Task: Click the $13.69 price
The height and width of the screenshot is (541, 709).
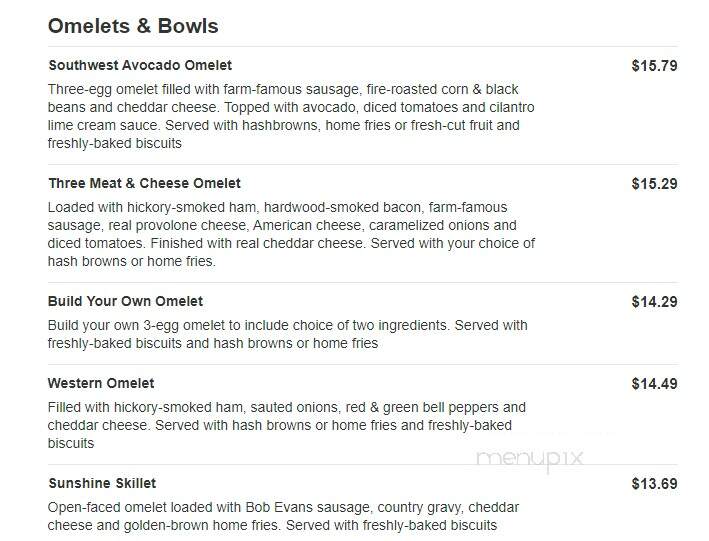Action: 654,484
